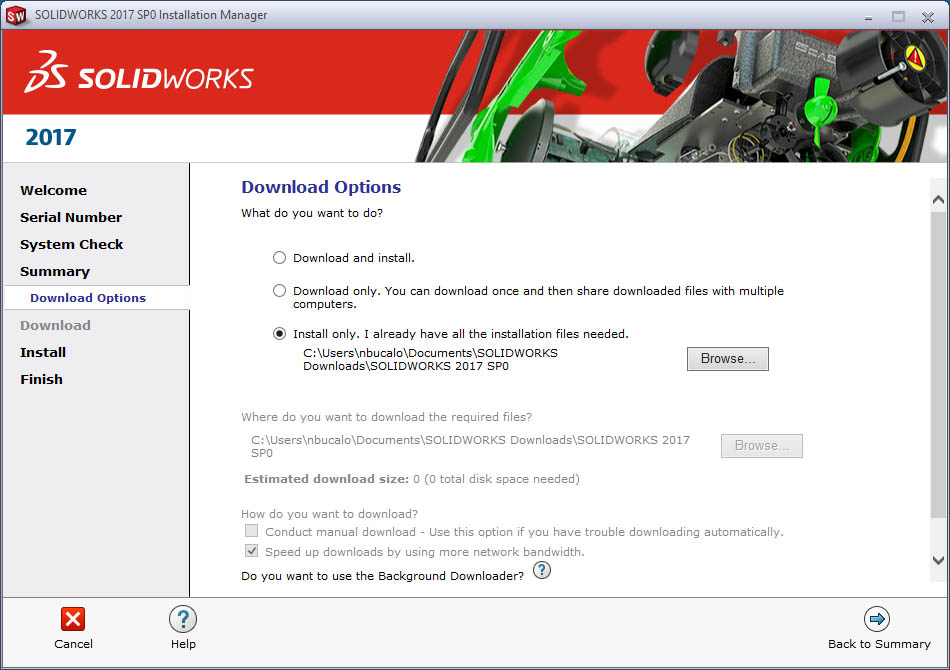The height and width of the screenshot is (670, 950).
Task: Click 'Do you want to use the Background Downloader?' text
Action: pos(382,576)
